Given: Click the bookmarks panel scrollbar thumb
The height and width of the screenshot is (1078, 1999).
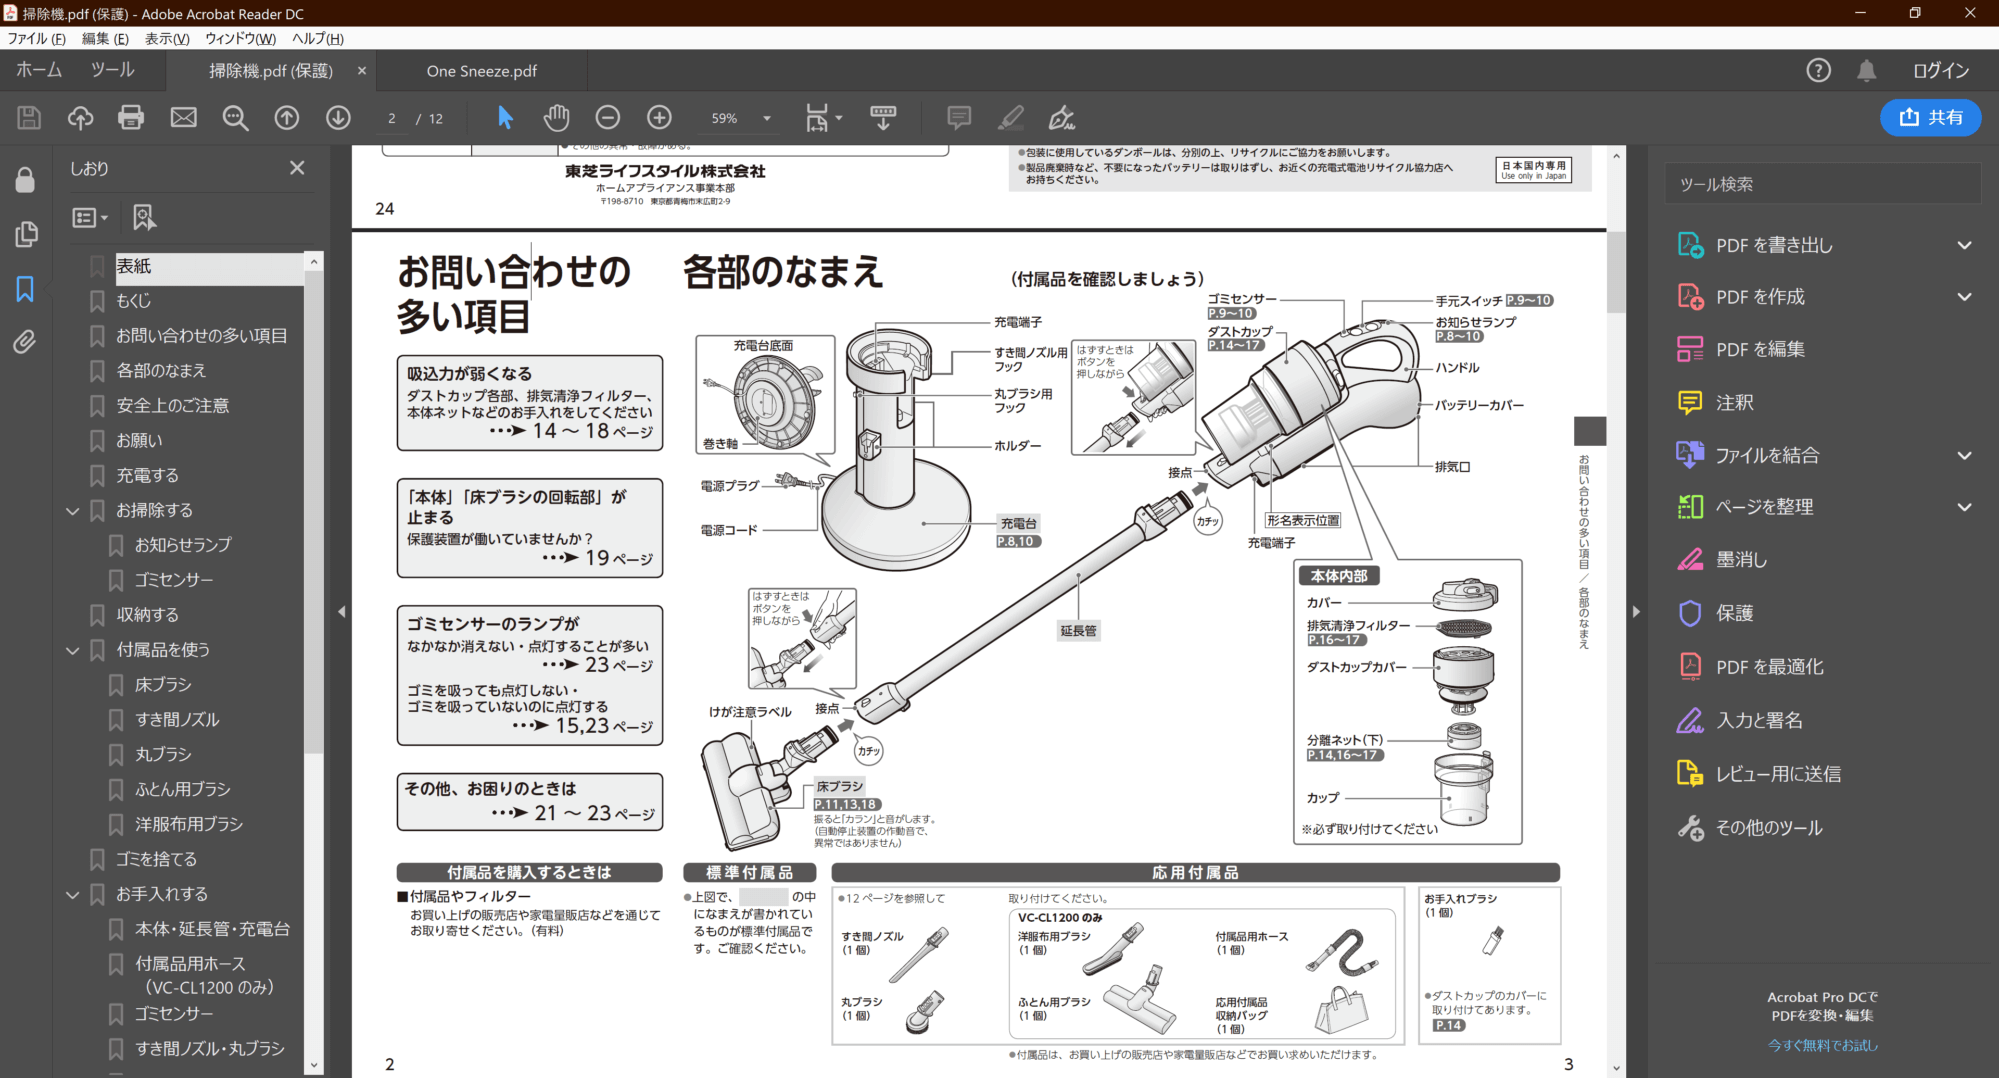Looking at the screenshot, I should [314, 510].
